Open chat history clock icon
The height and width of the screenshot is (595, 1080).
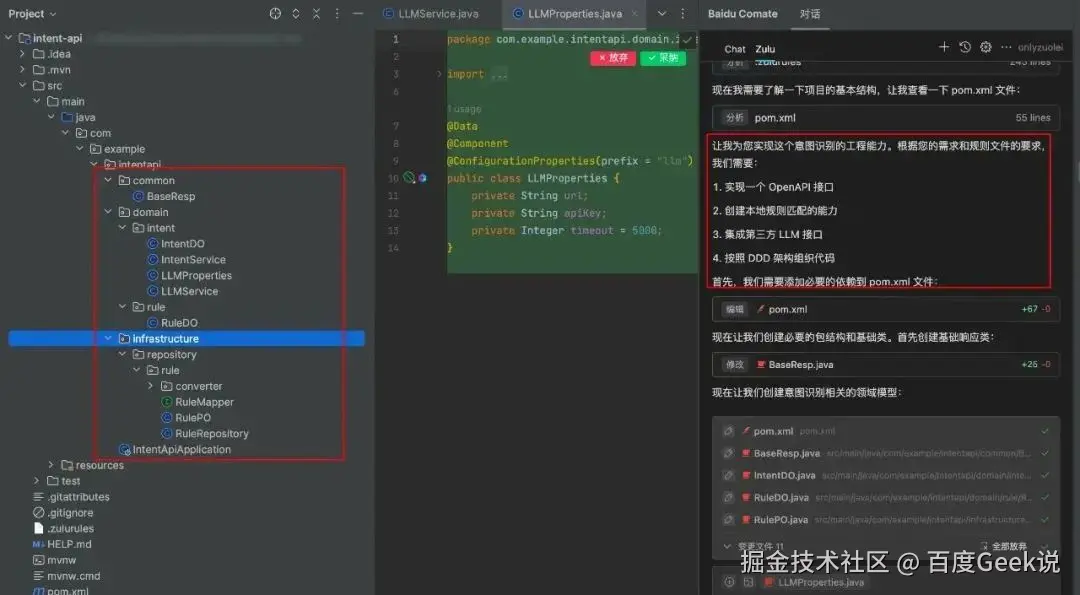(965, 47)
